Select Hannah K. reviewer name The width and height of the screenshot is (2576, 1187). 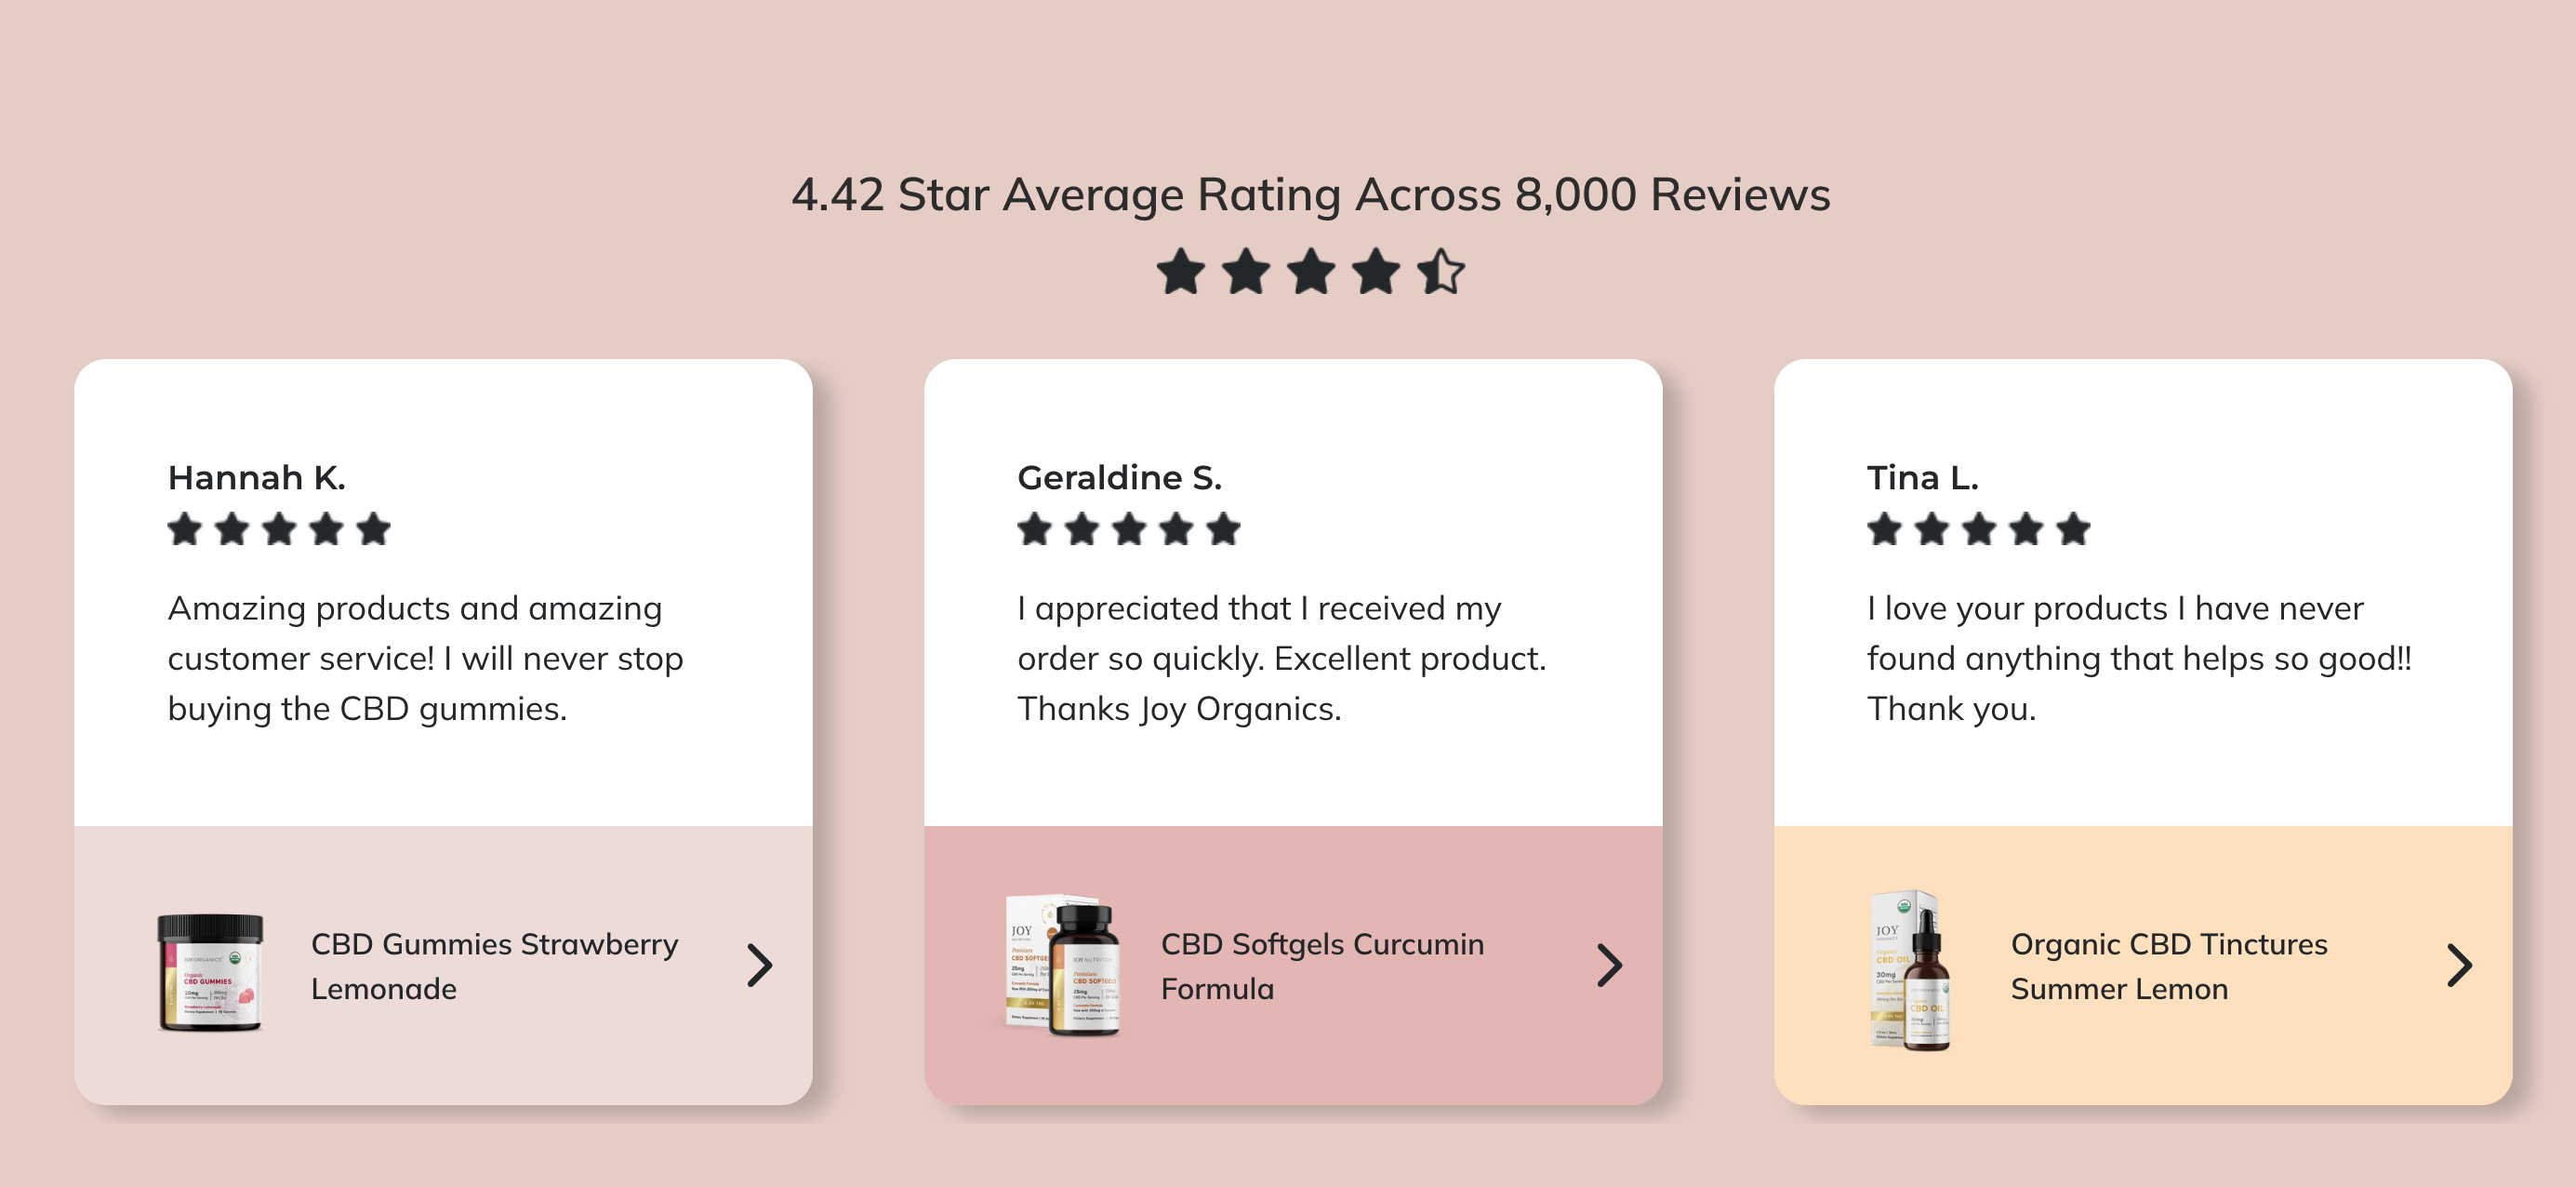point(257,478)
